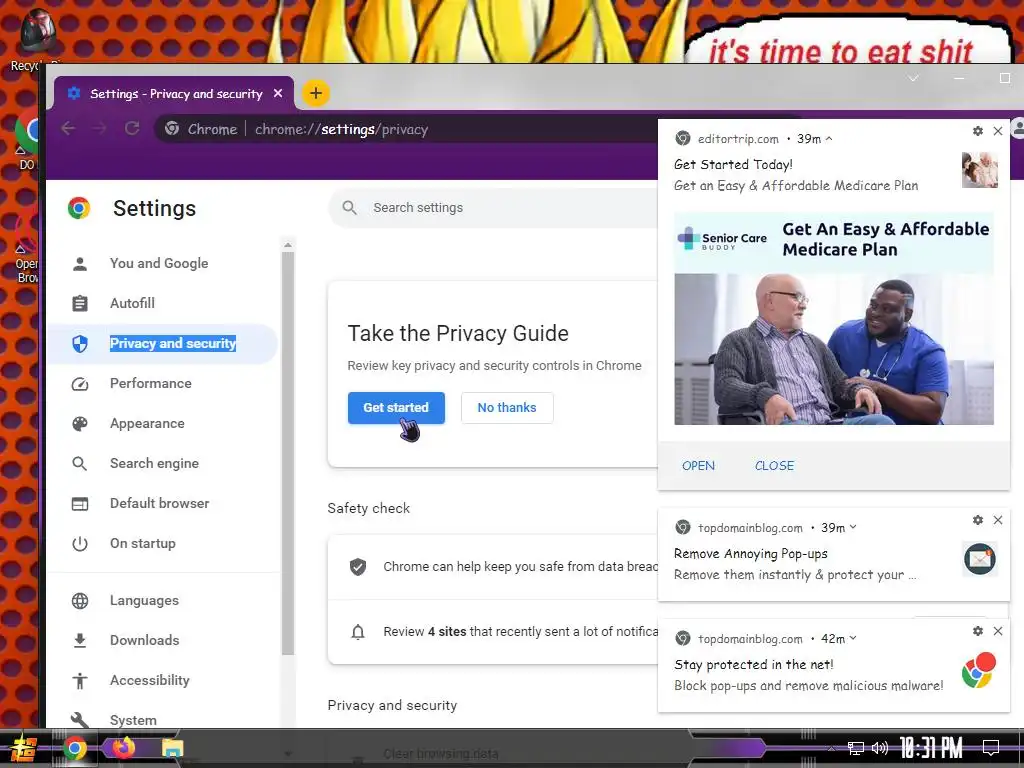
Task: Click the Senior Care Buddy ad image
Action: pyautogui.click(x=834, y=319)
